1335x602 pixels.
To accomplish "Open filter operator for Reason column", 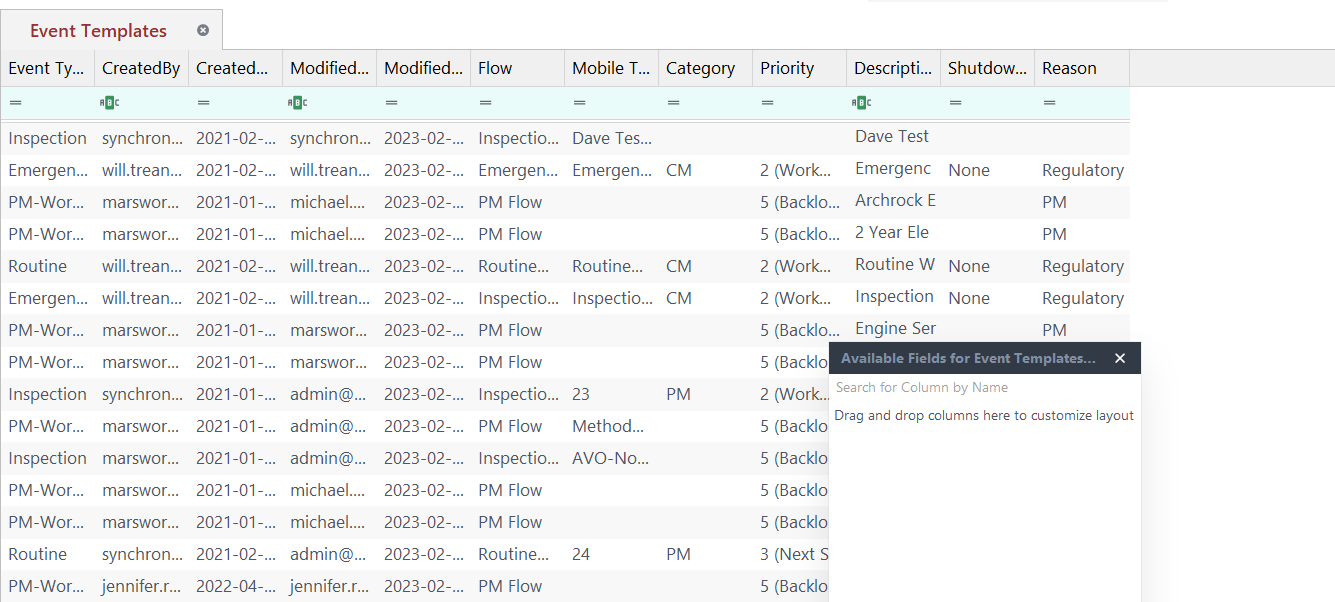I will point(1049,102).
